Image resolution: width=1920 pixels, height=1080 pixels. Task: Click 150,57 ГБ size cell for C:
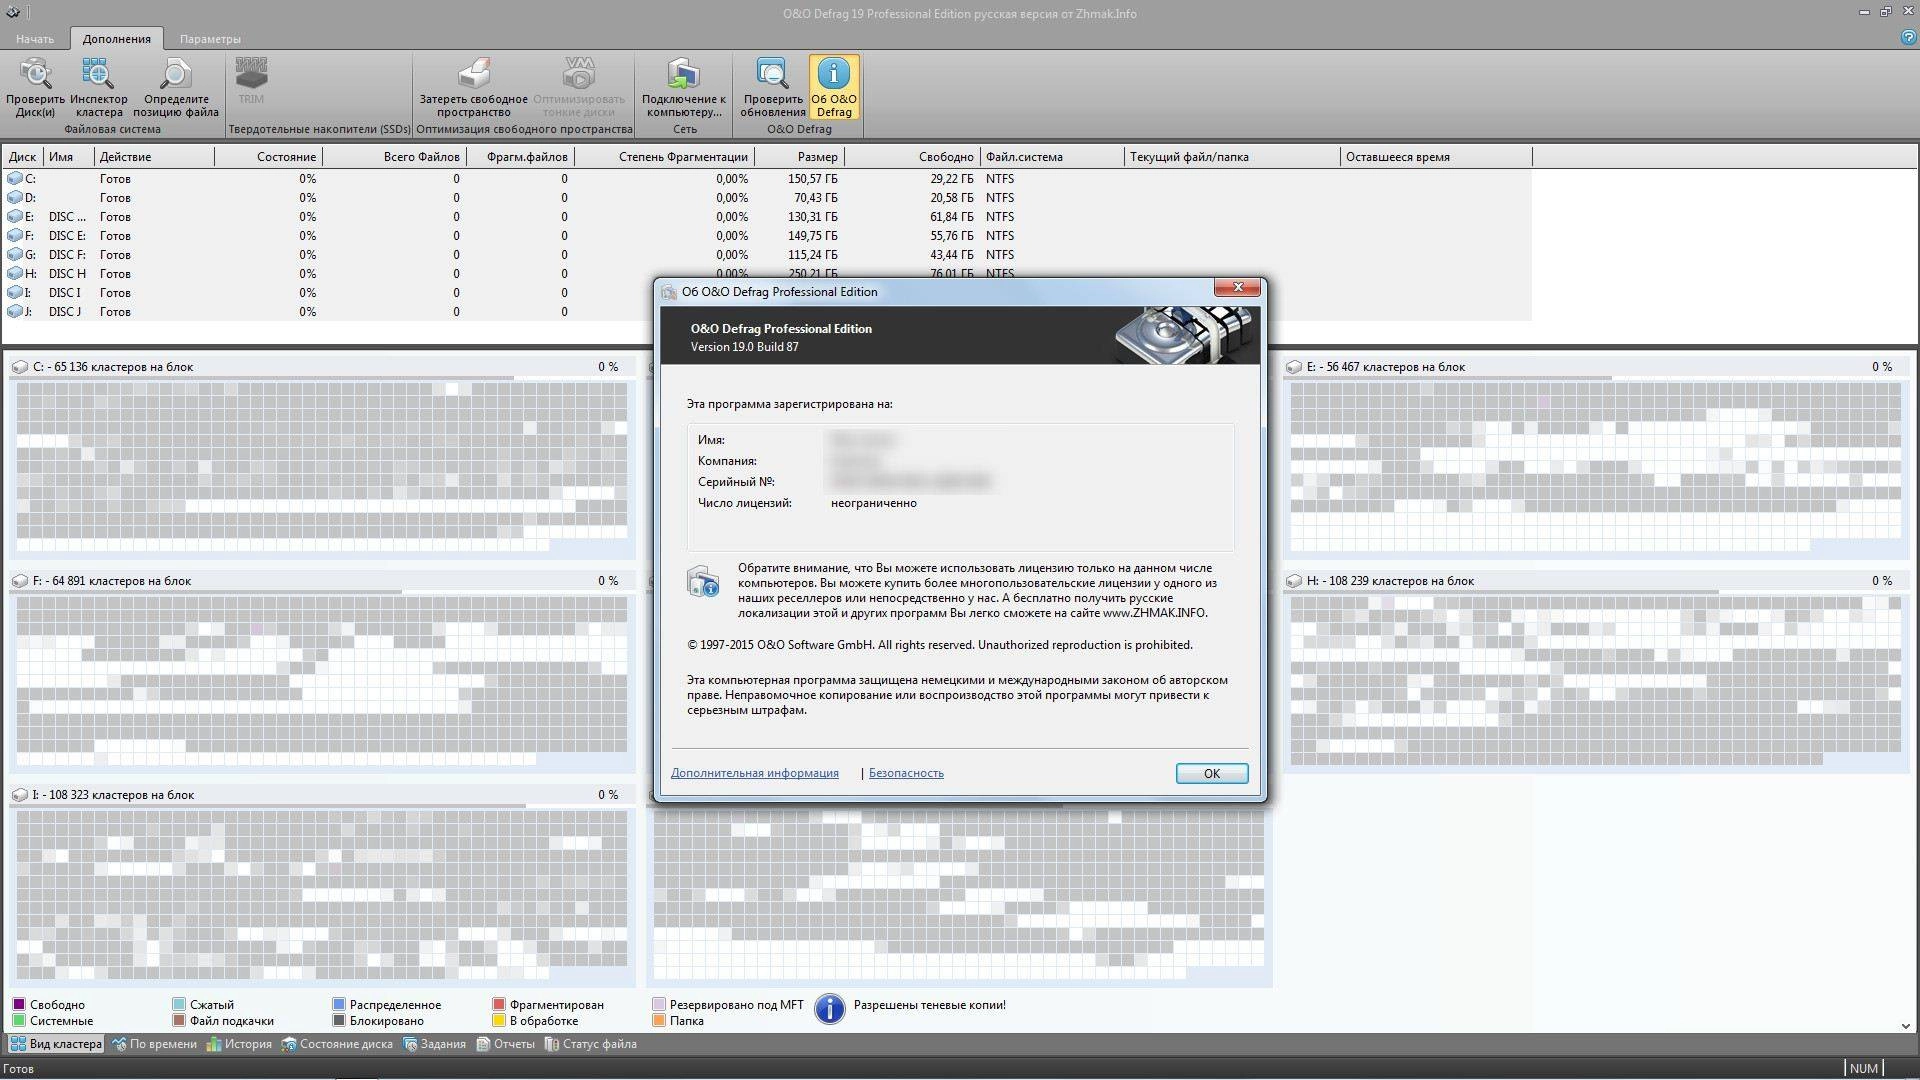coord(813,179)
